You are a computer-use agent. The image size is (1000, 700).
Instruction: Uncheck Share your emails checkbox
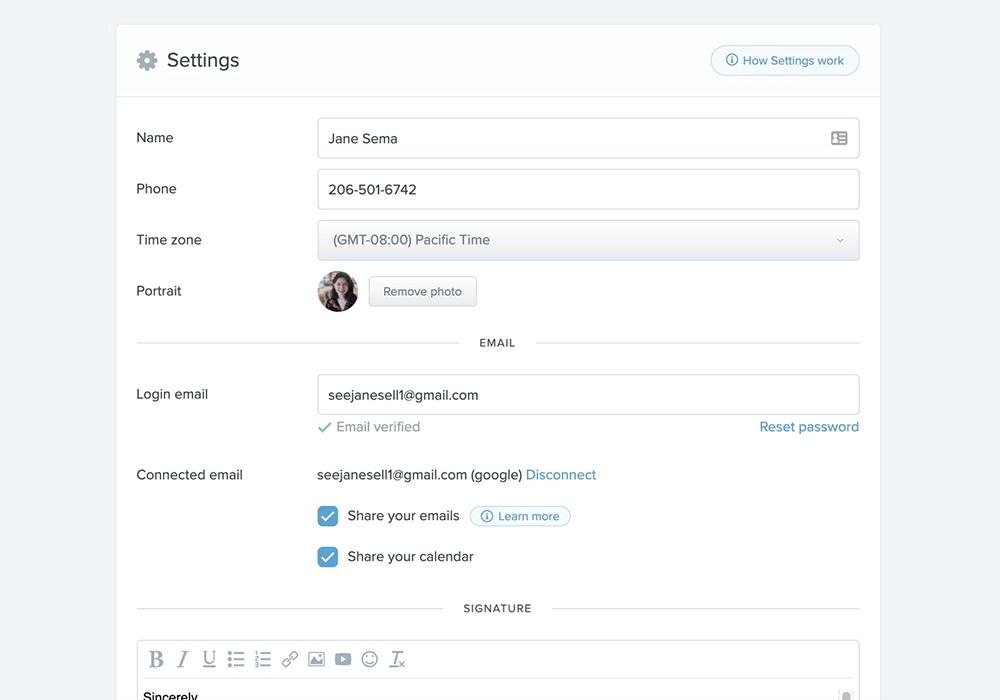point(328,516)
